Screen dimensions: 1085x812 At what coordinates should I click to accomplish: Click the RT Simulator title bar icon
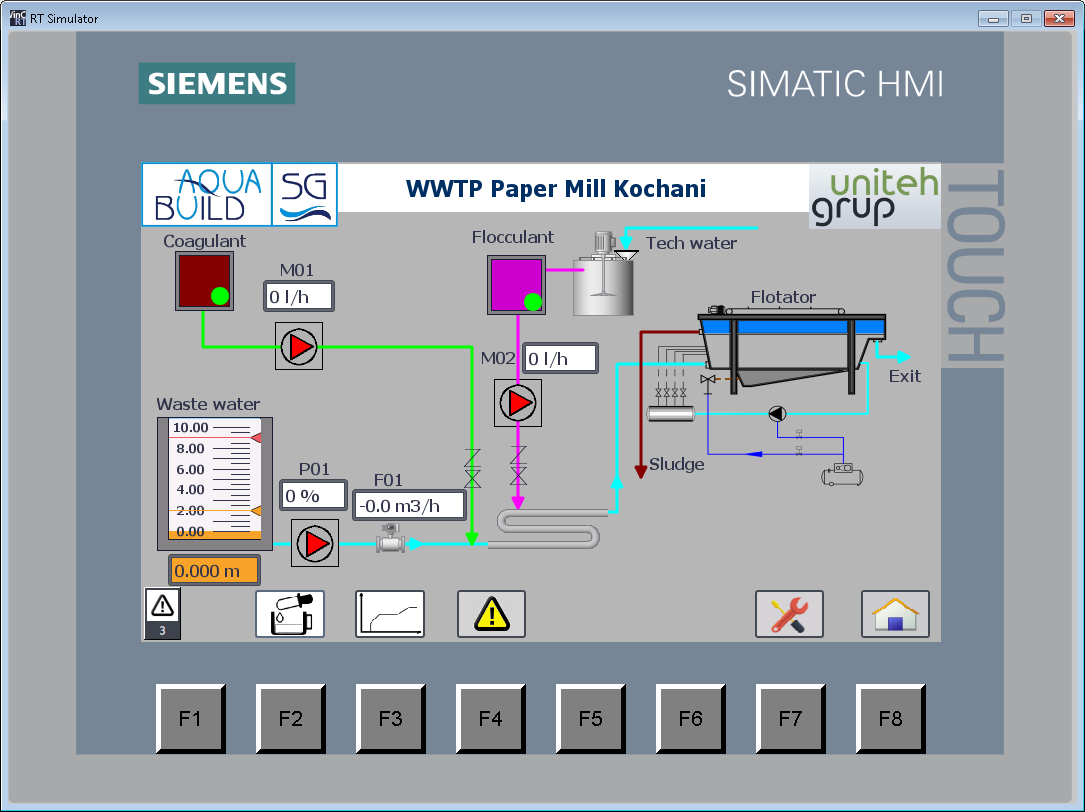(17, 18)
